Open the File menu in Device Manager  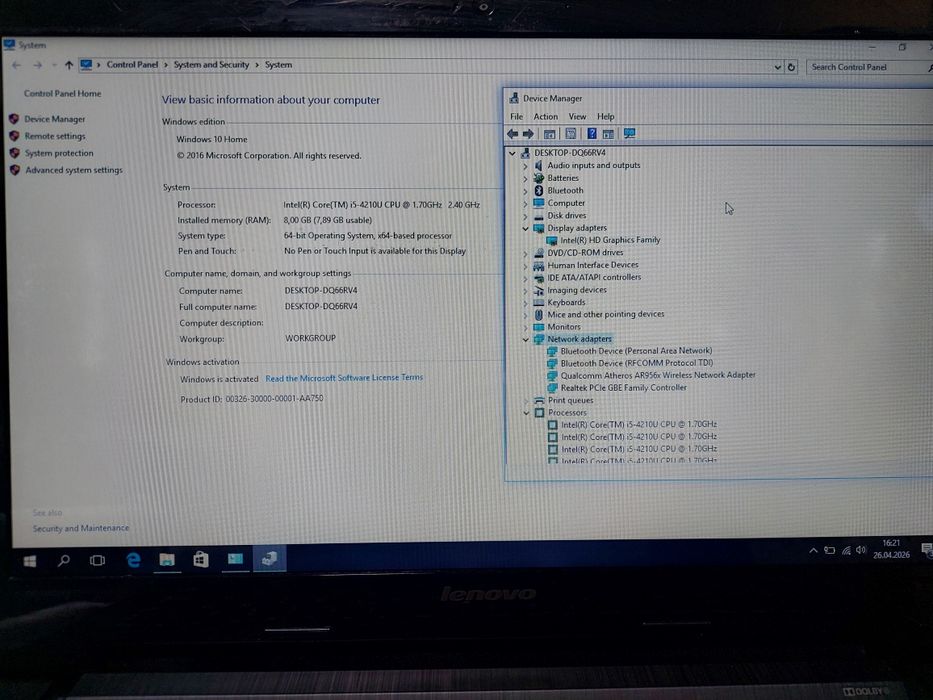click(516, 117)
